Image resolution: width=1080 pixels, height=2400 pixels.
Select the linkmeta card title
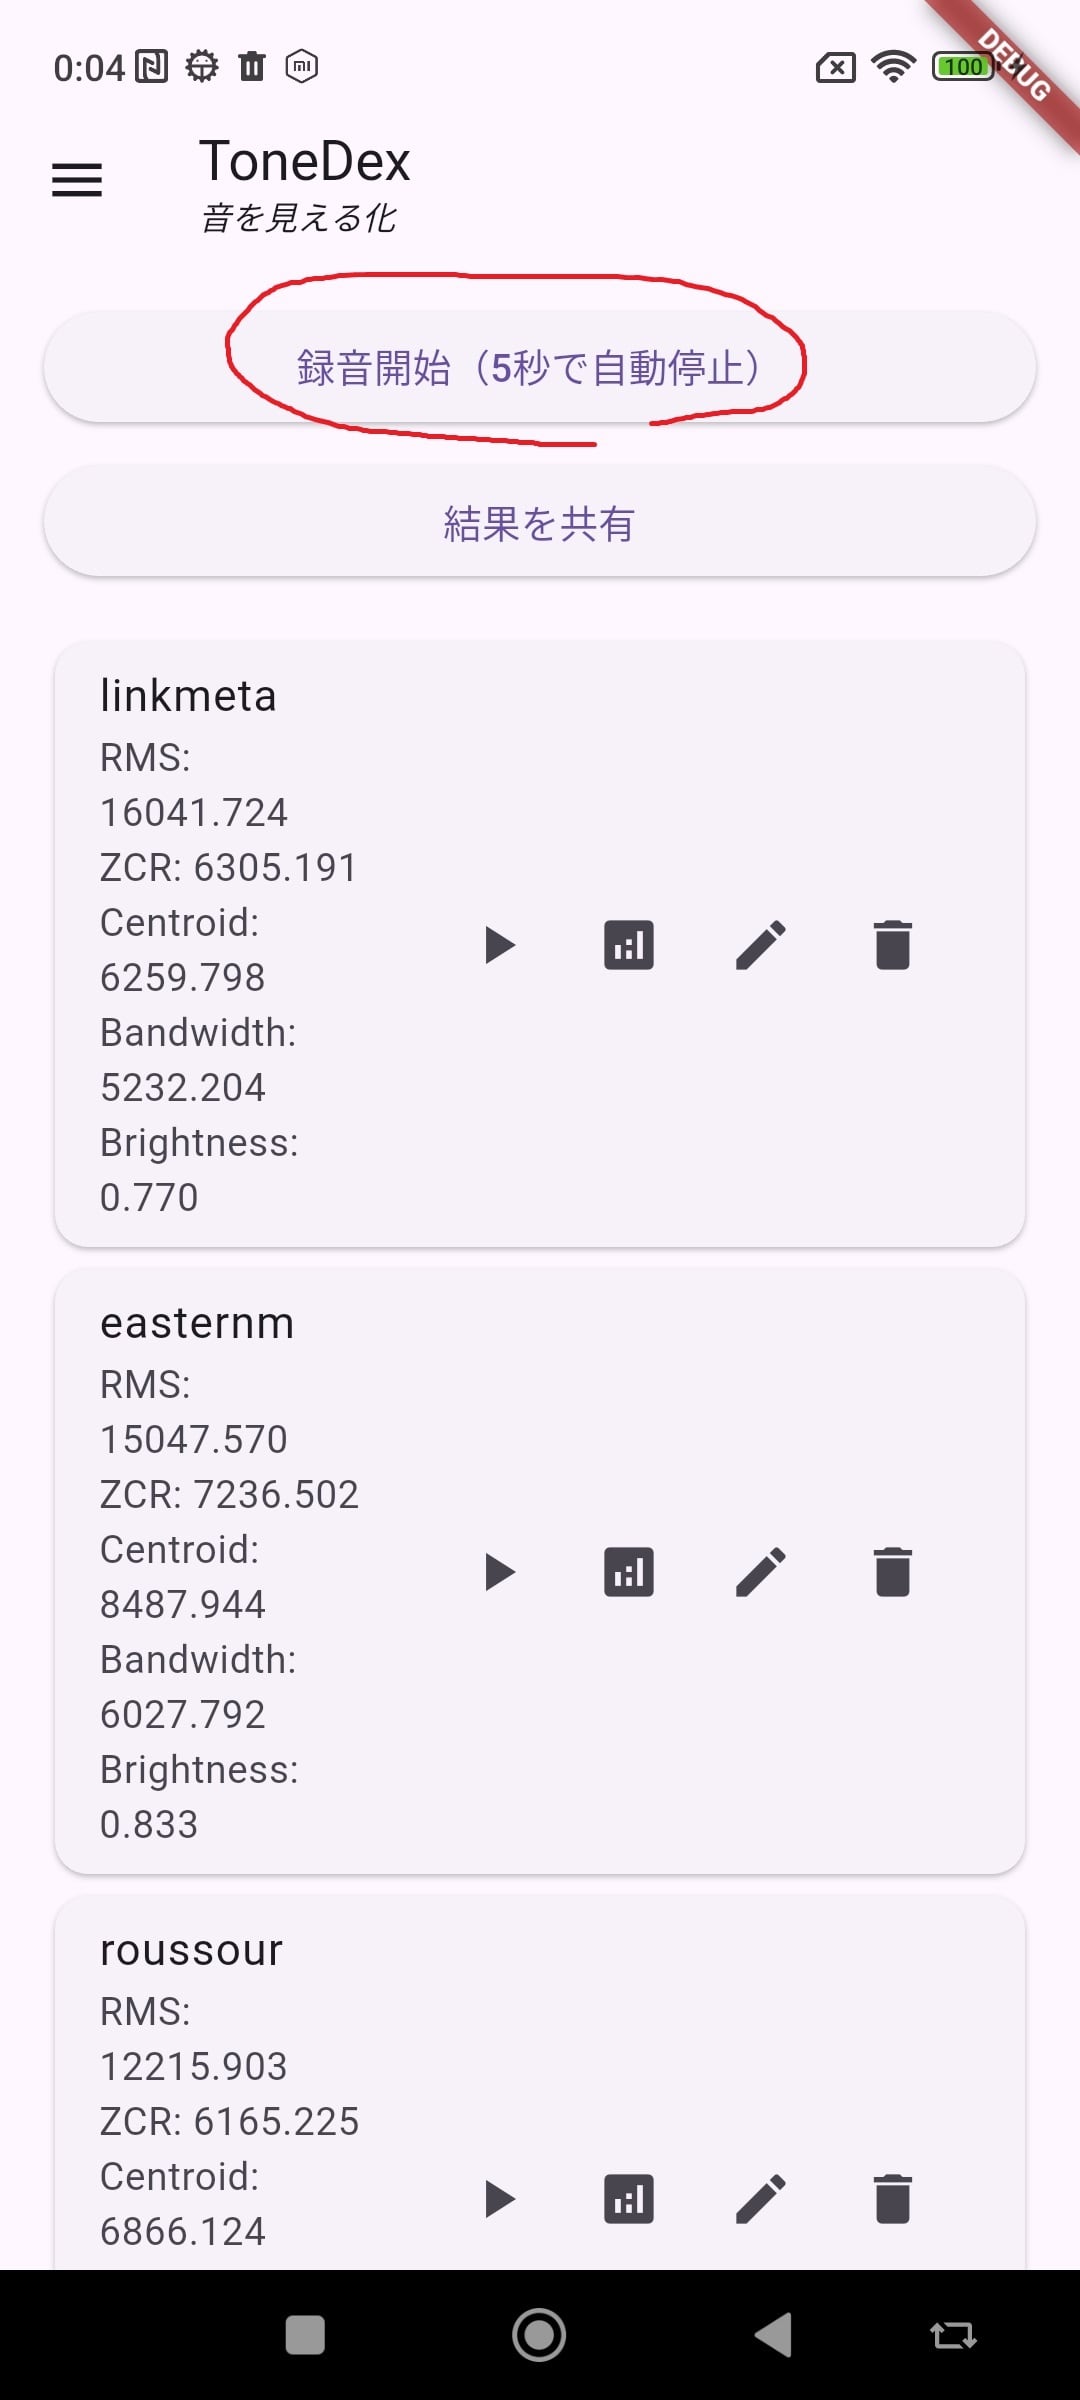click(188, 696)
